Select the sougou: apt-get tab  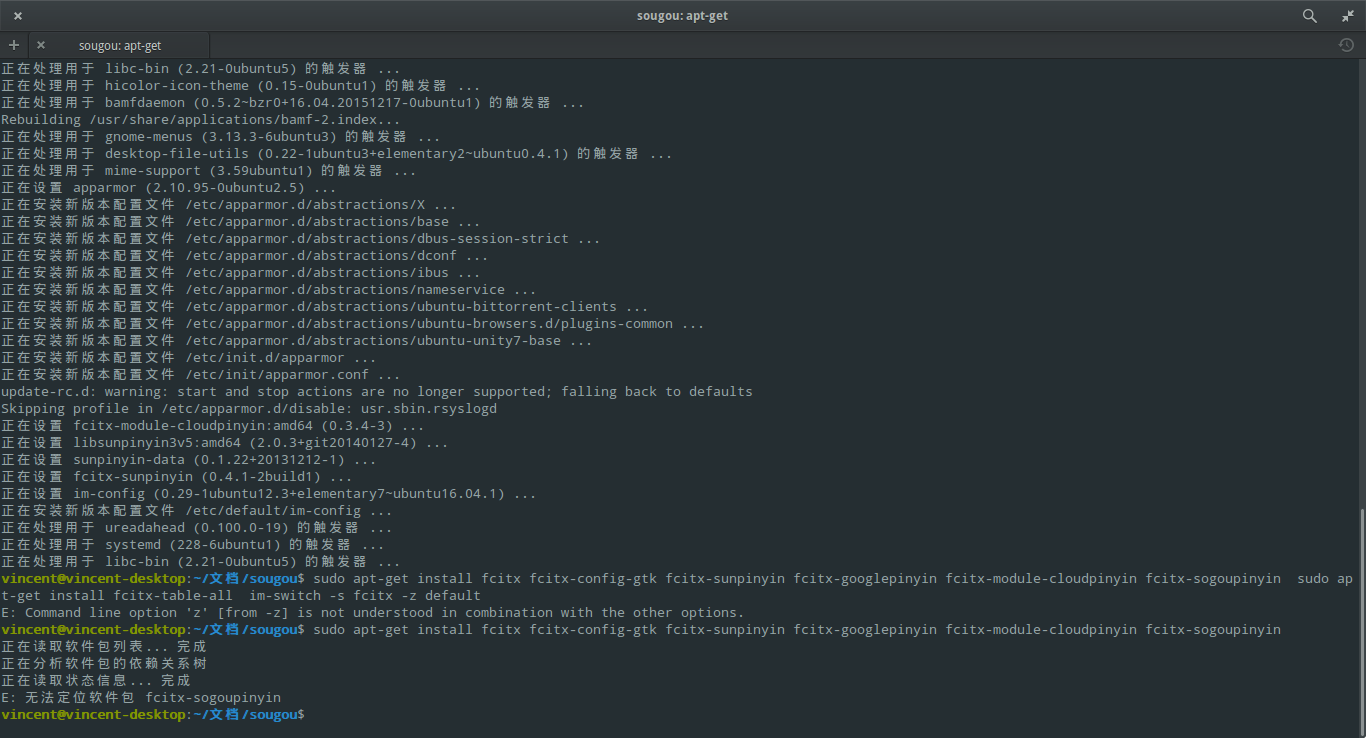coord(120,45)
